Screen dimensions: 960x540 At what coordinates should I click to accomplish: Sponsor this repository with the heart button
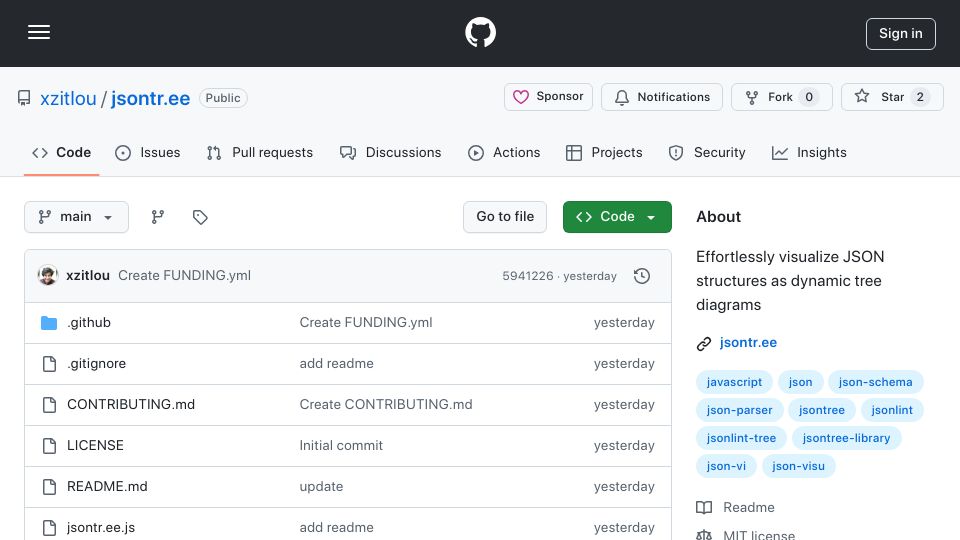[549, 97]
